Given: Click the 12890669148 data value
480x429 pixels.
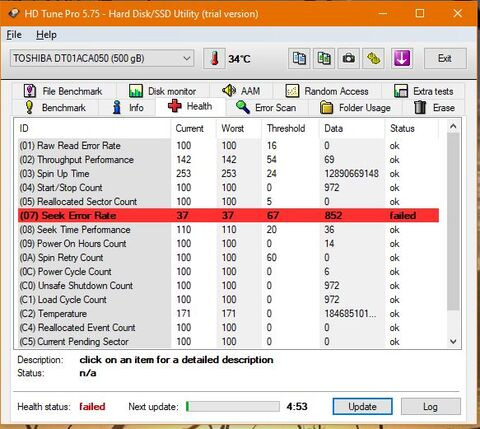Looking at the screenshot, I should [351, 174].
